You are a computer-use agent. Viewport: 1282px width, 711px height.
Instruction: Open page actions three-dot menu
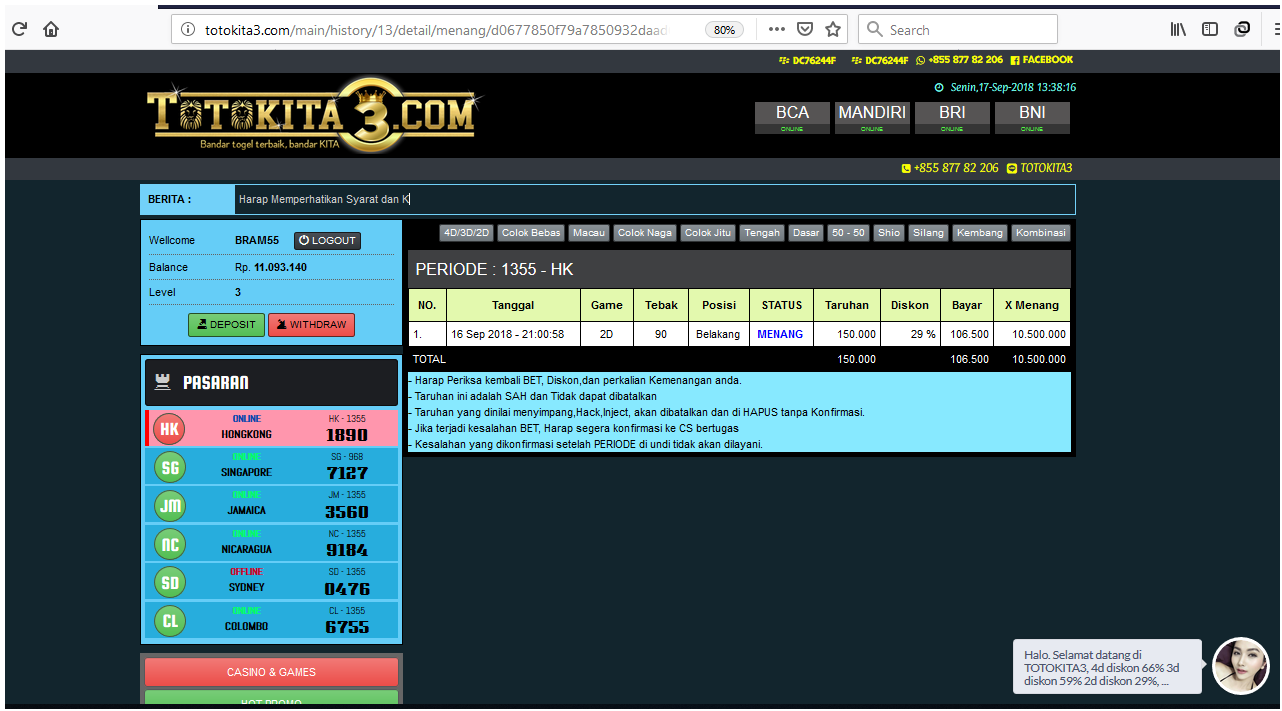[x=777, y=30]
